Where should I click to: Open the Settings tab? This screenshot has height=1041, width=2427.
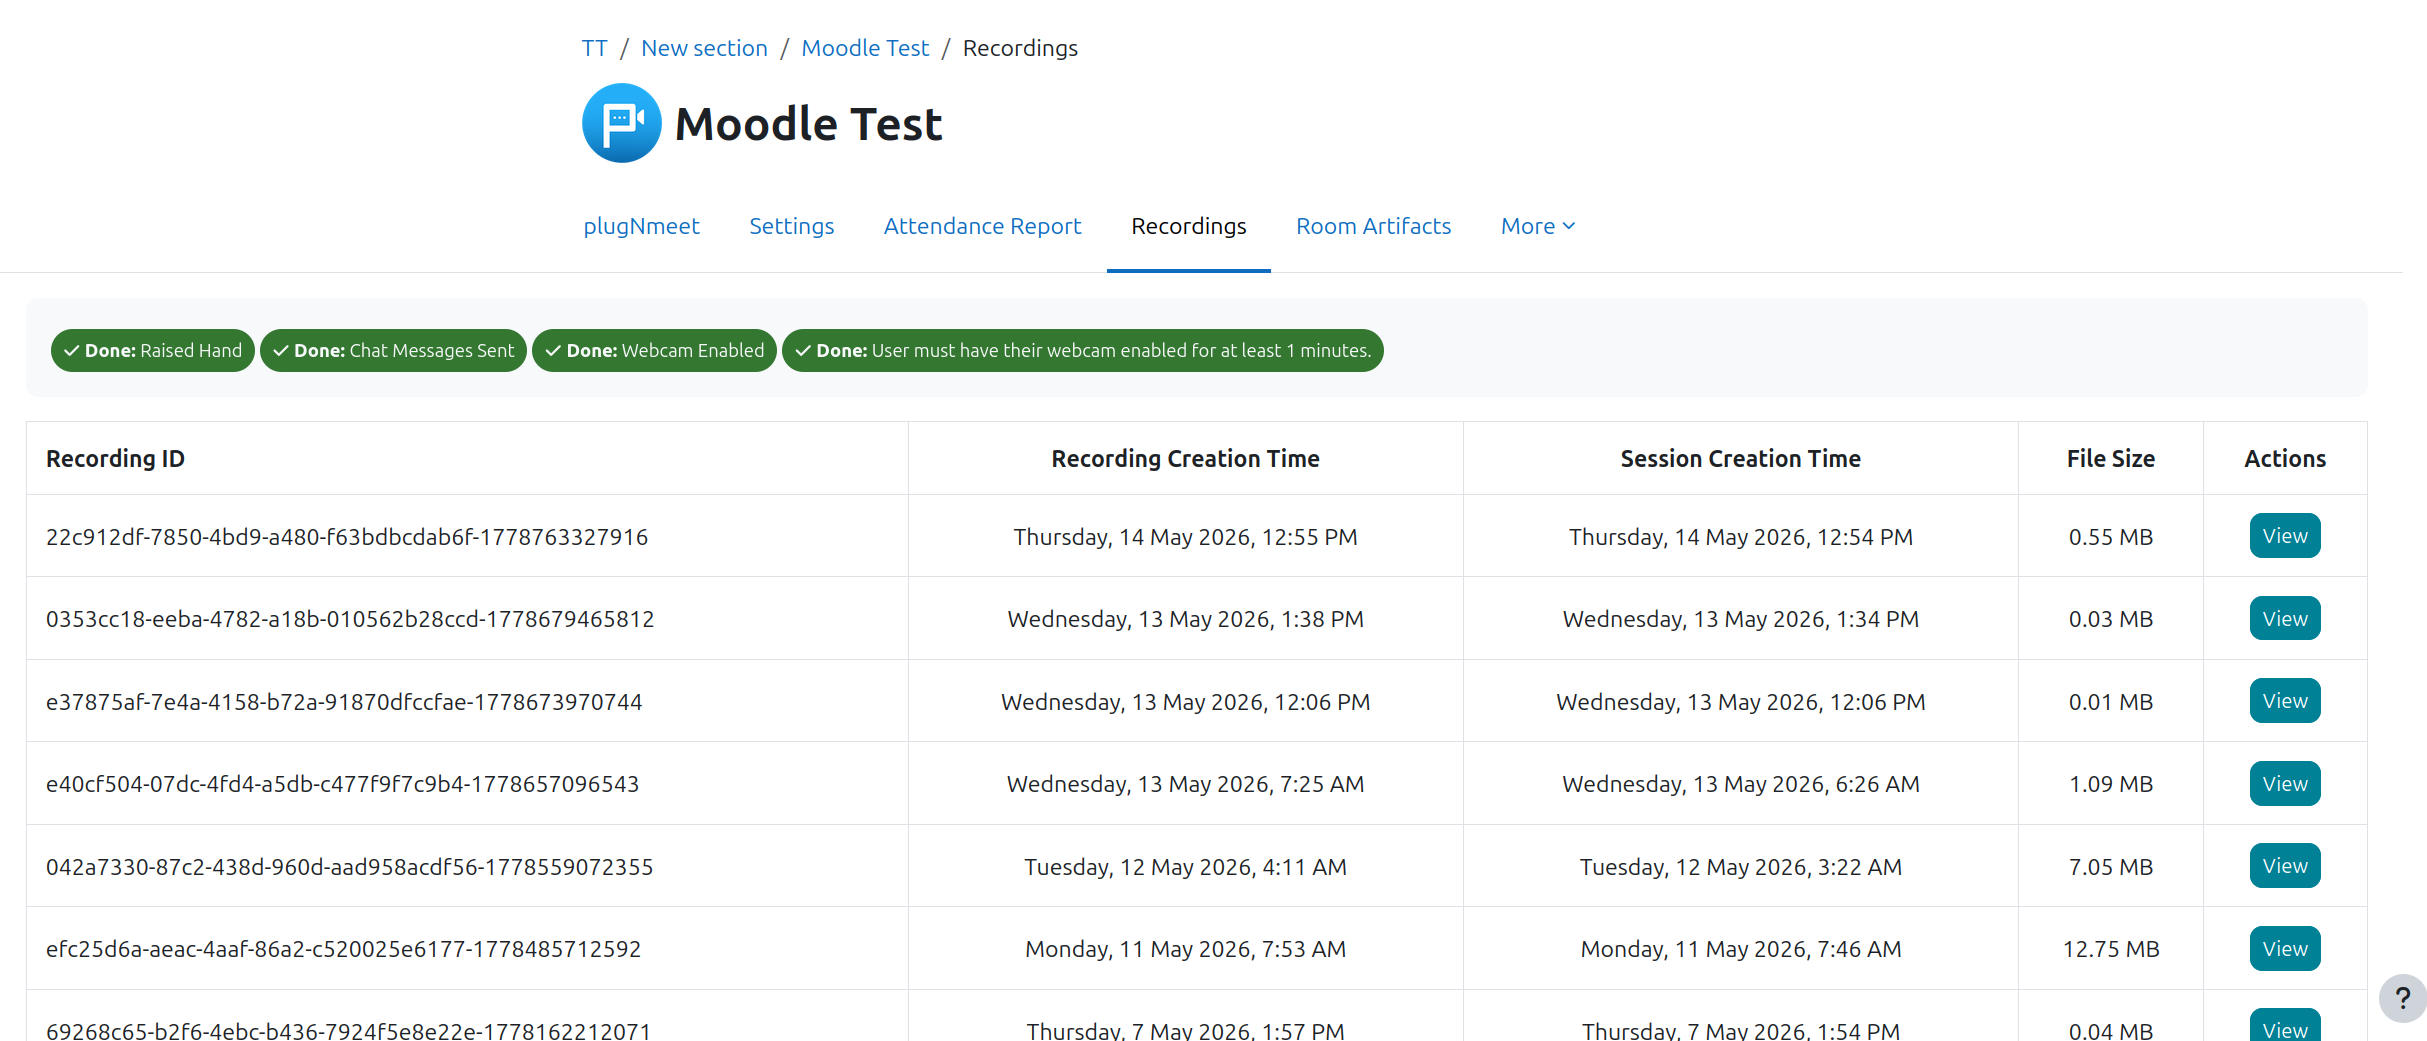click(x=791, y=226)
